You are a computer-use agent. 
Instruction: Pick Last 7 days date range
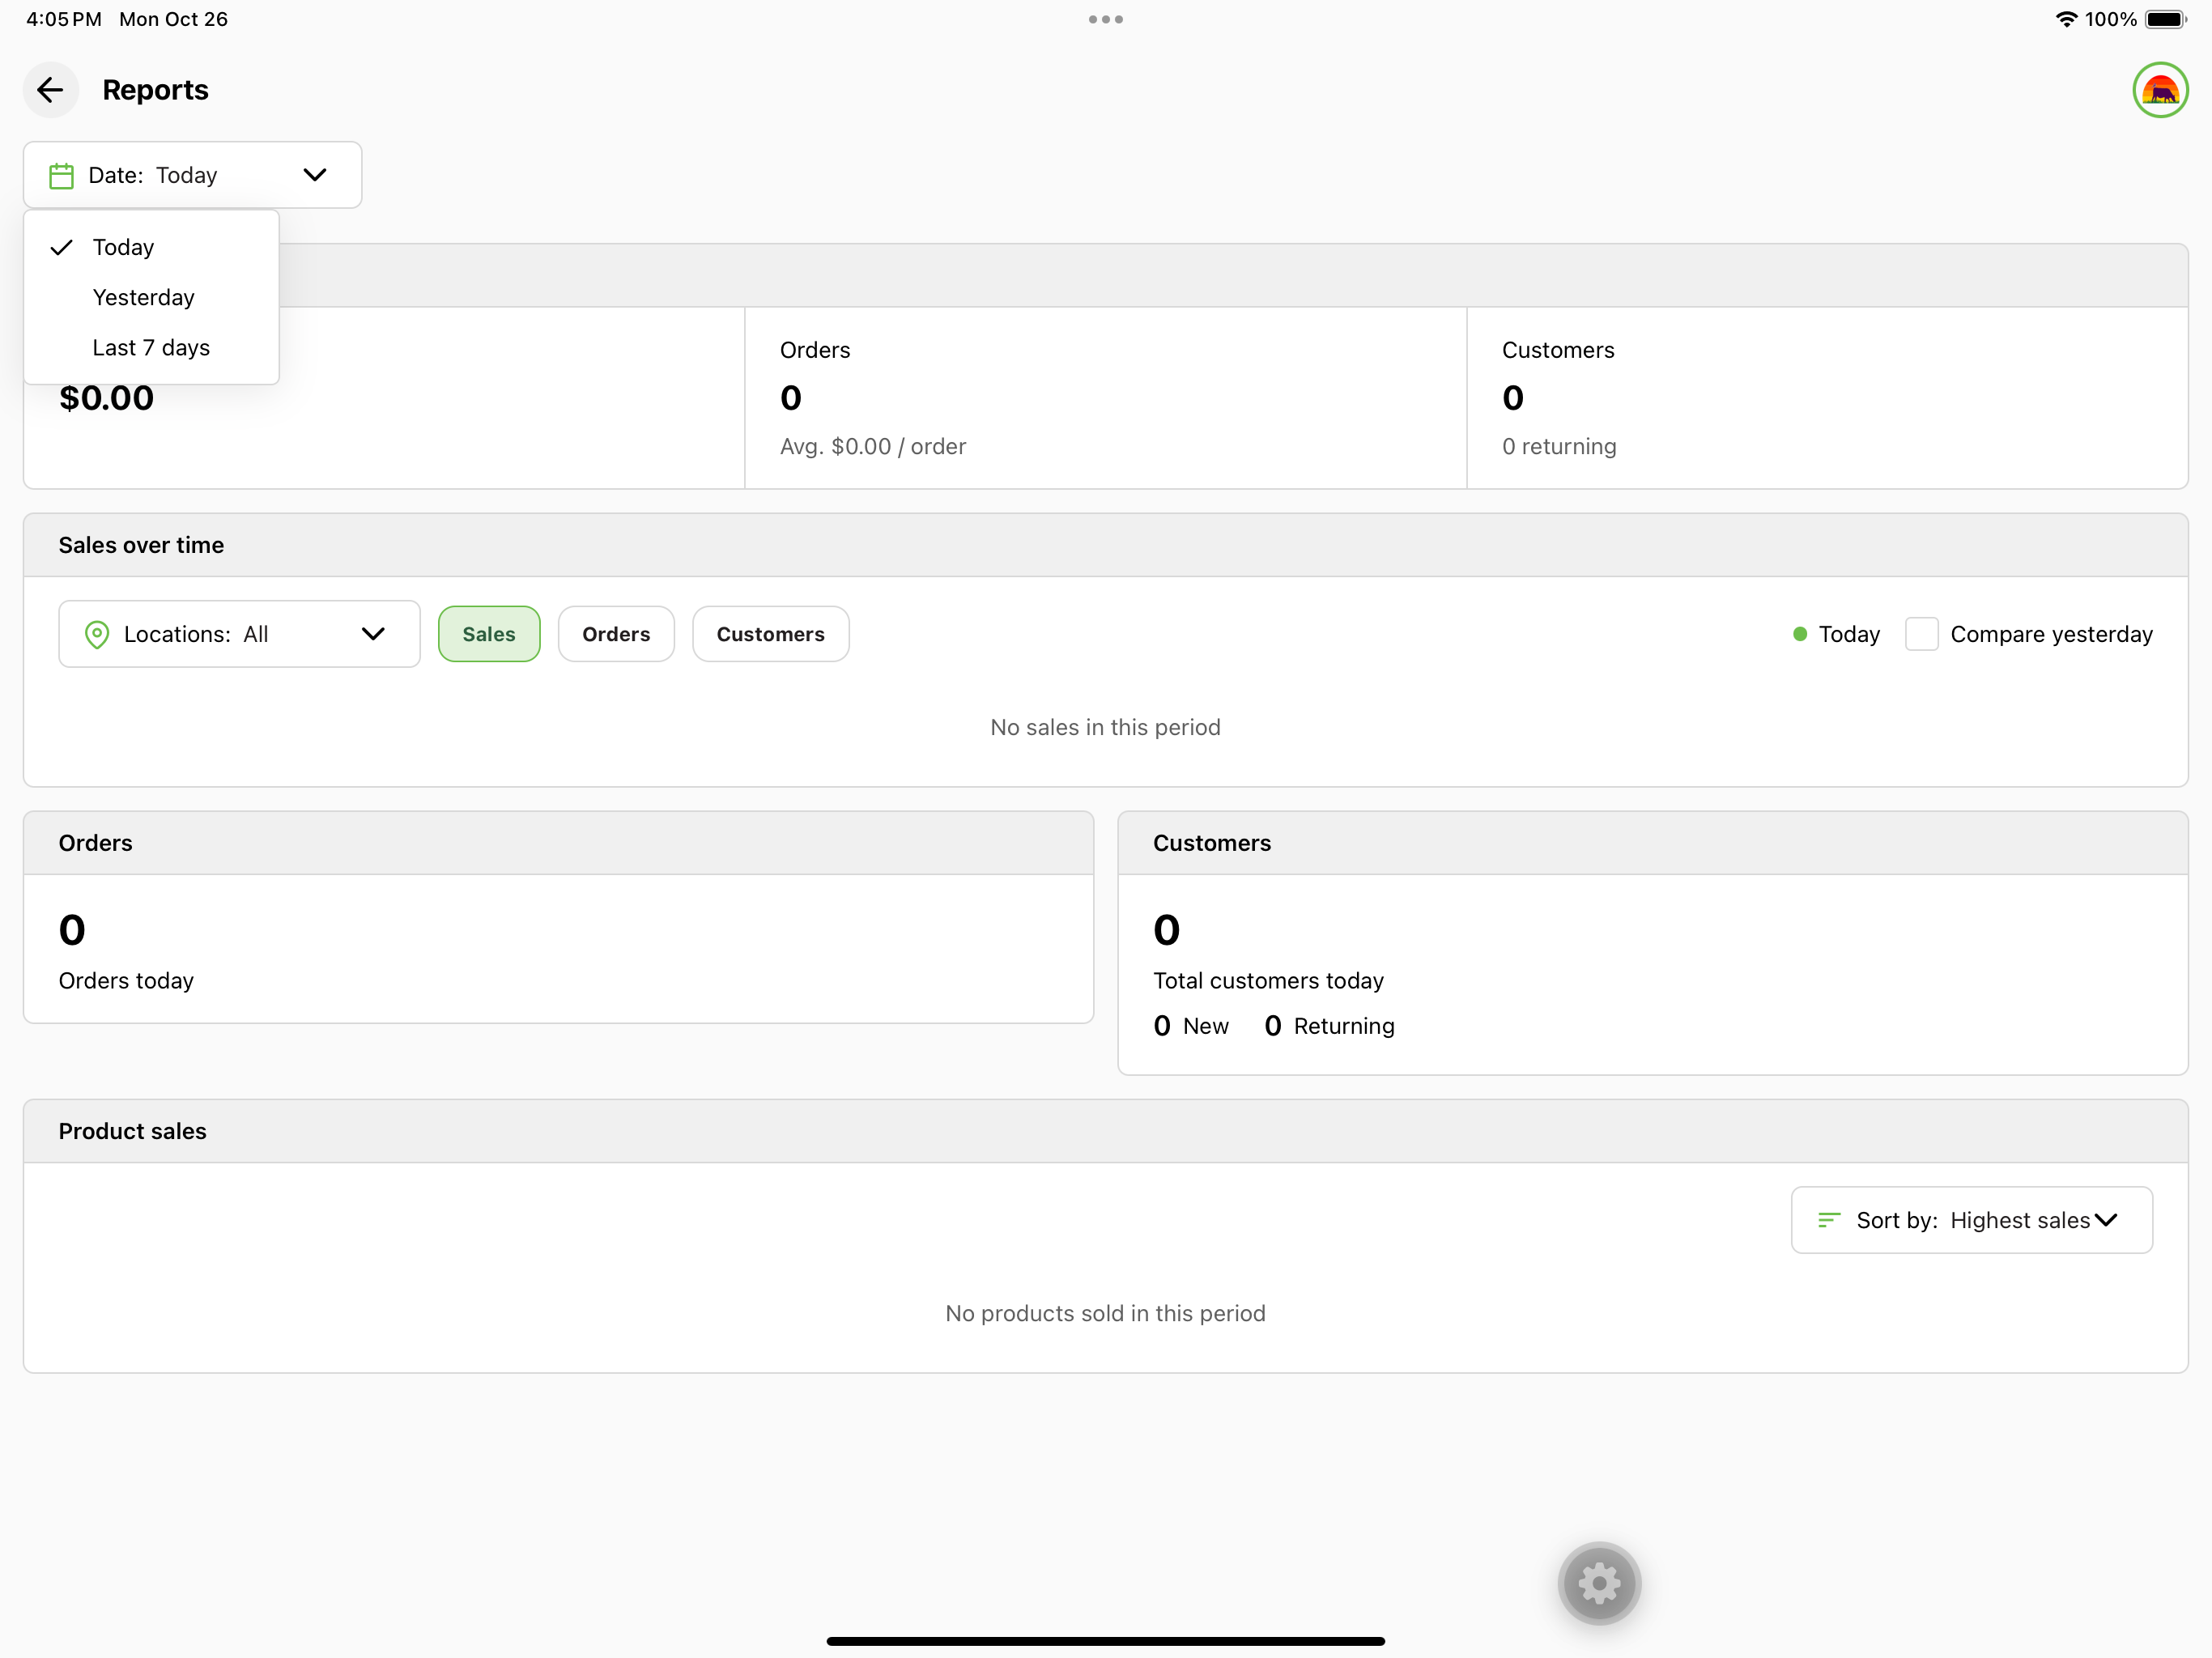click(151, 347)
